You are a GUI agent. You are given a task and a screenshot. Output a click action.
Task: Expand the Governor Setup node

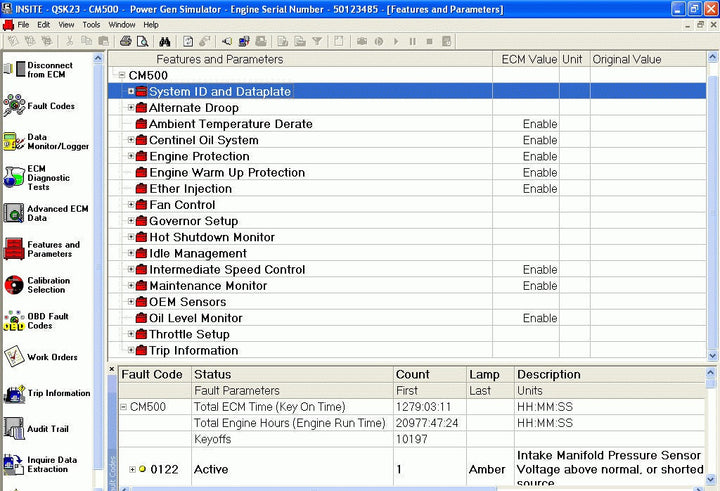[131, 220]
